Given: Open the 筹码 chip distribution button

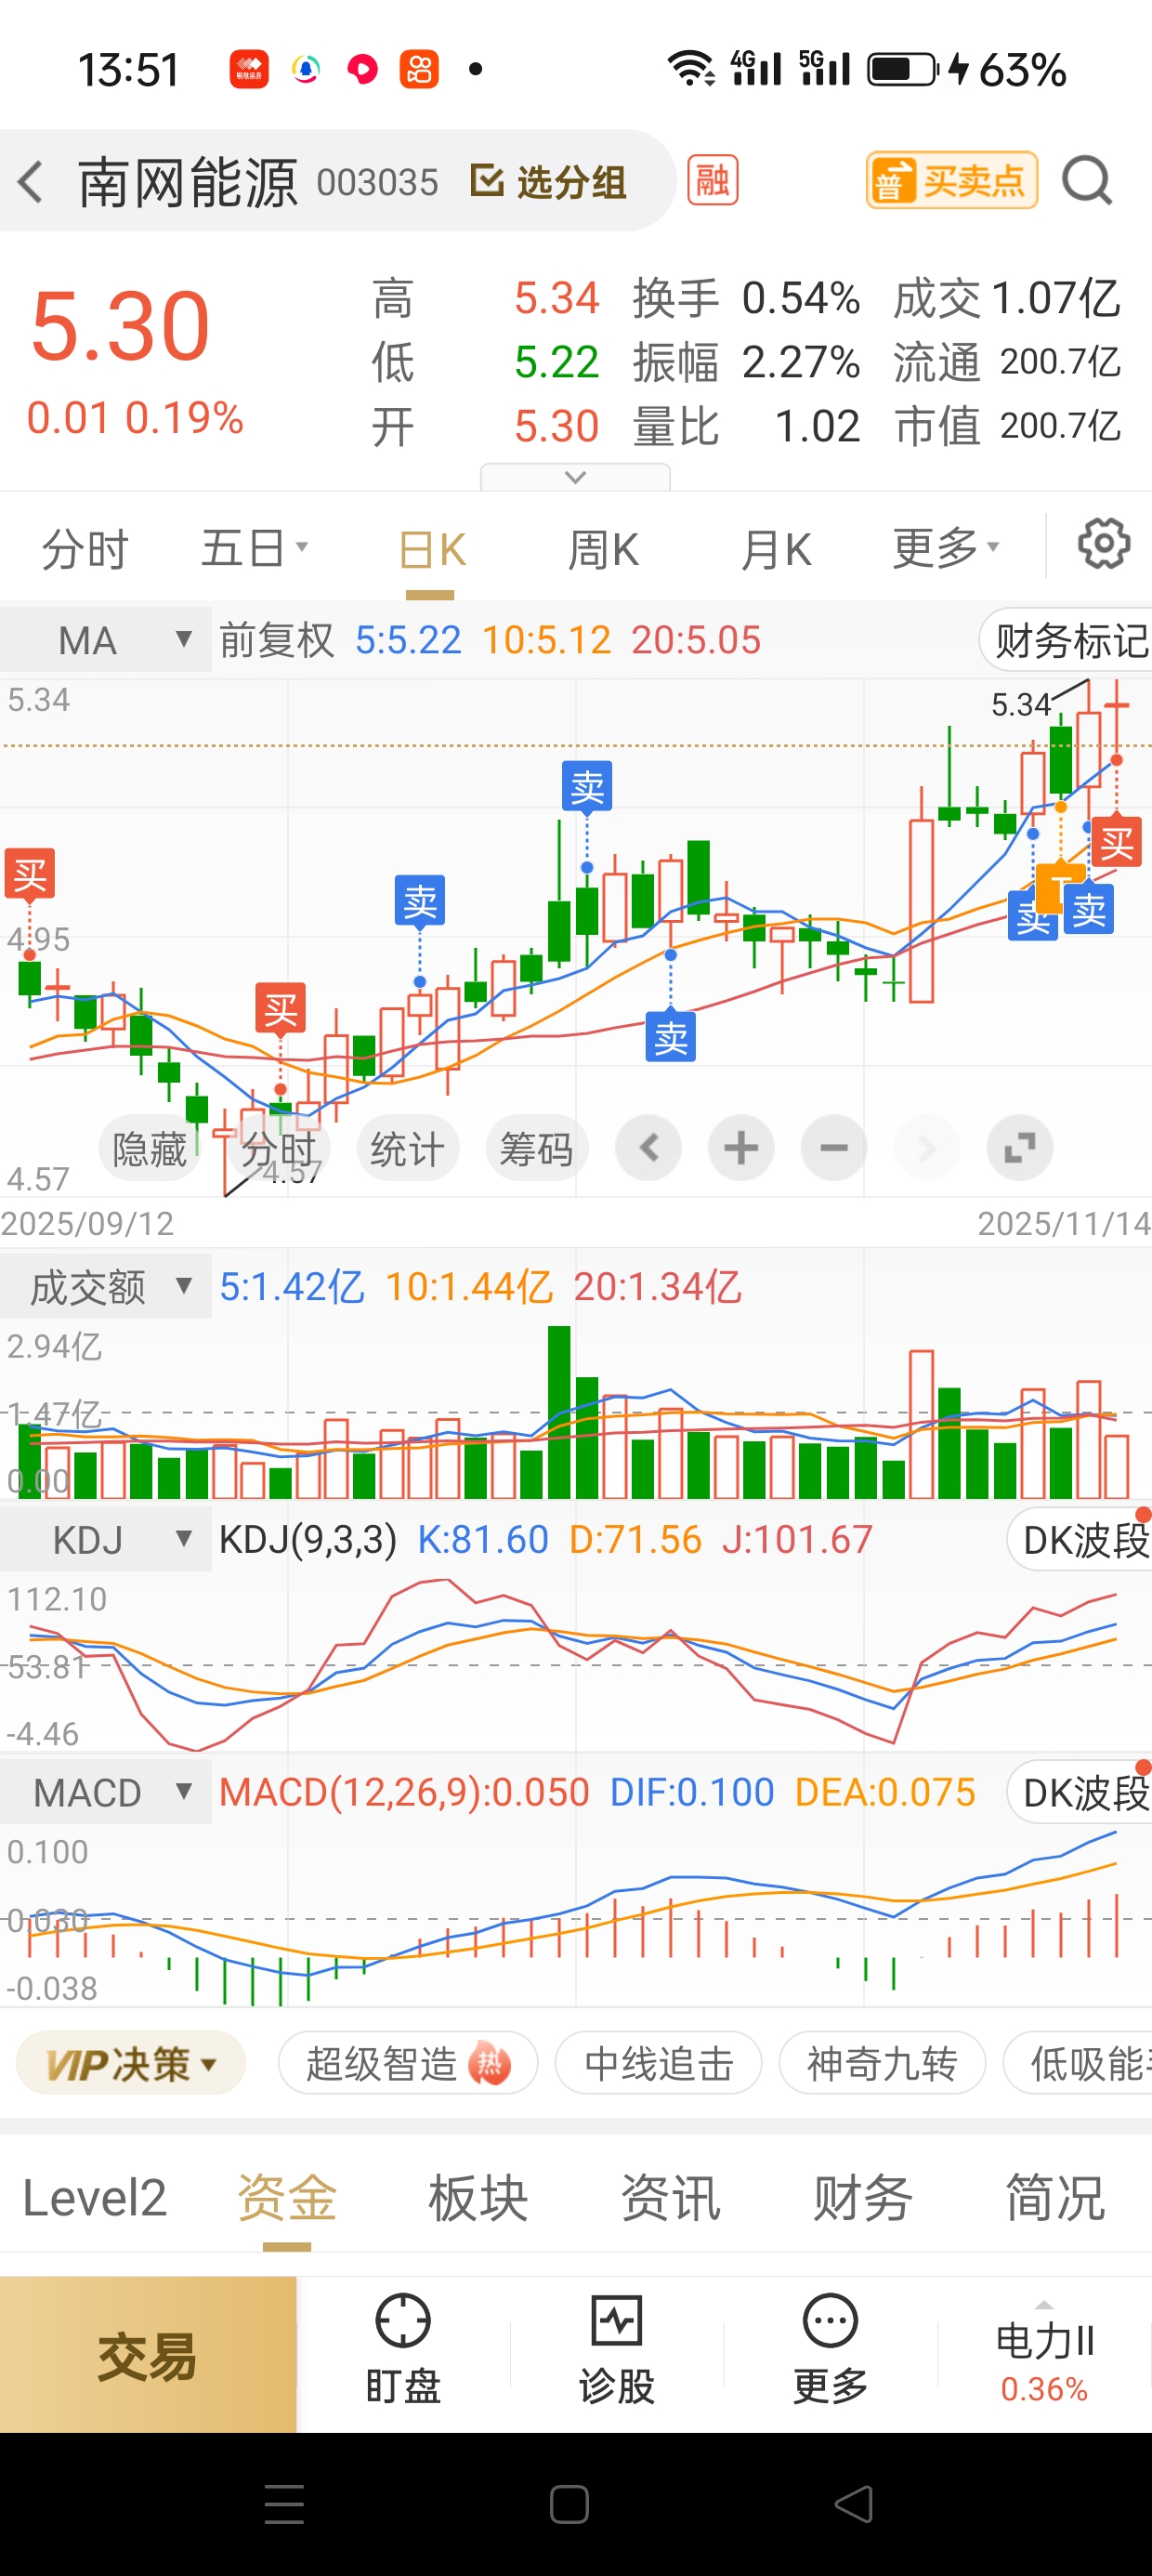Looking at the screenshot, I should [537, 1148].
